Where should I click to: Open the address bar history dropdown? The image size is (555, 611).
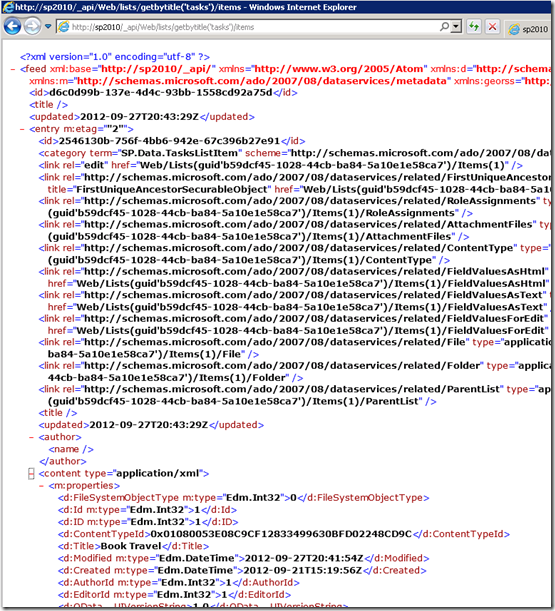456,26
